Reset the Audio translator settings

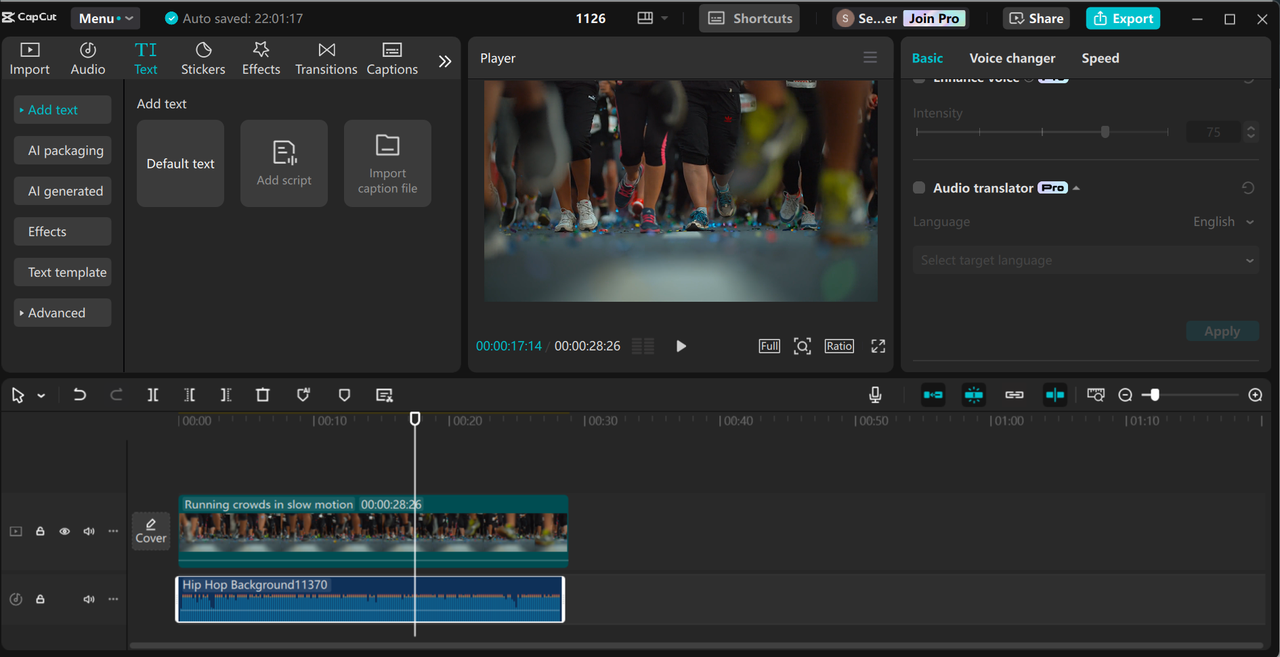pos(1248,188)
